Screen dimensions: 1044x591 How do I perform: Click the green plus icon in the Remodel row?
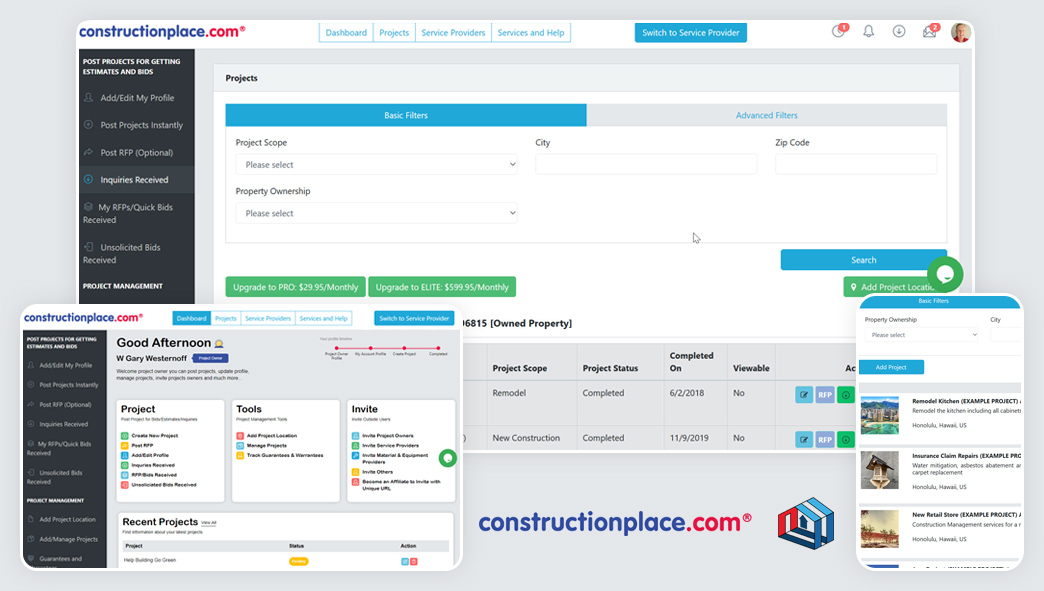pyautogui.click(x=846, y=395)
